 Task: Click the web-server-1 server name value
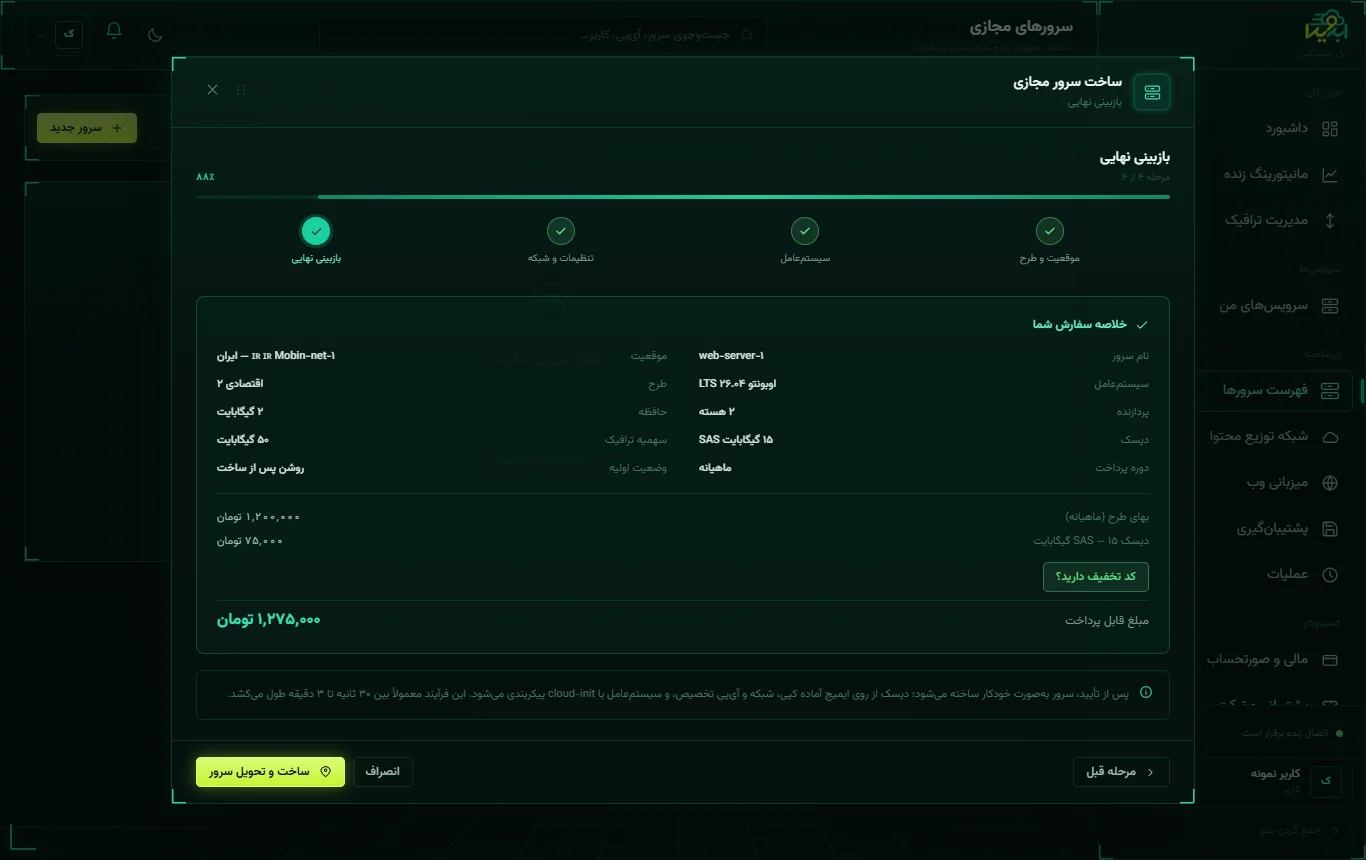tap(731, 356)
